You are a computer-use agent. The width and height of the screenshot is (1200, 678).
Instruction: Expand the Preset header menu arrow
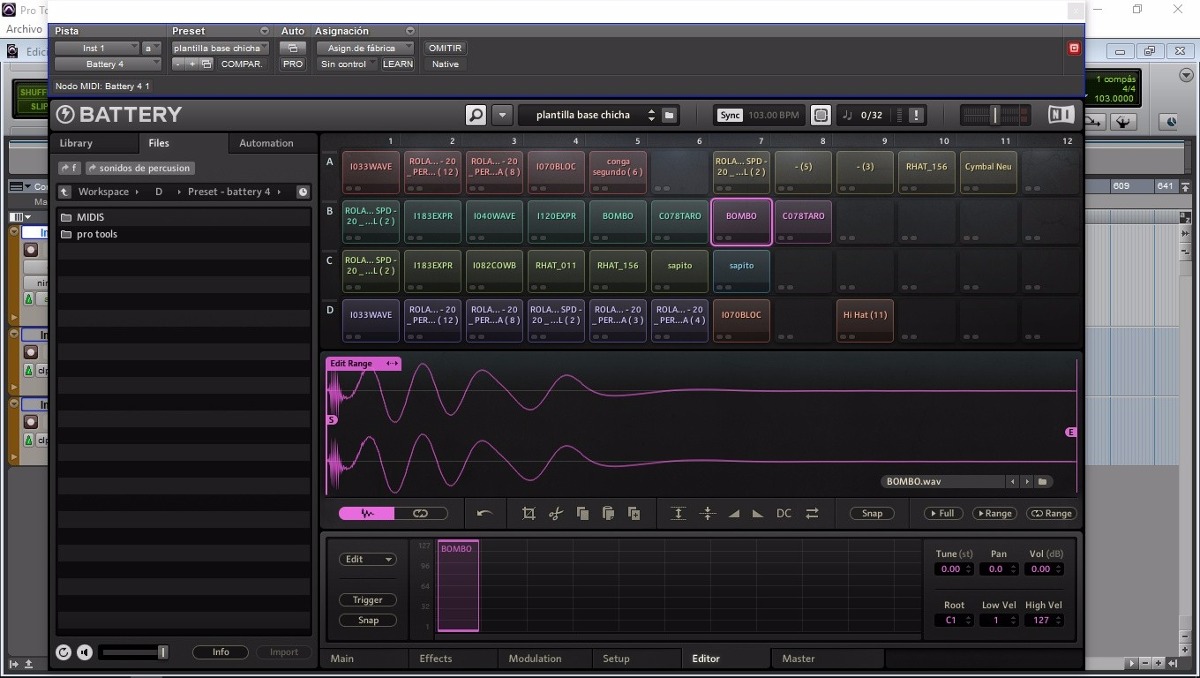265,31
